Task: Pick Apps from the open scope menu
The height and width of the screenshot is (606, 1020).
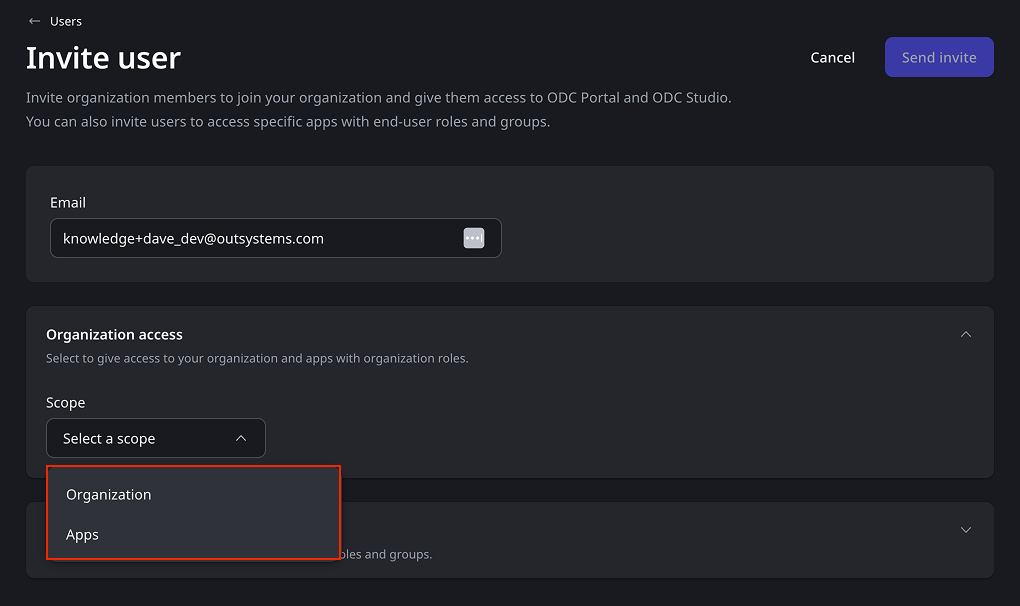Action: point(82,534)
